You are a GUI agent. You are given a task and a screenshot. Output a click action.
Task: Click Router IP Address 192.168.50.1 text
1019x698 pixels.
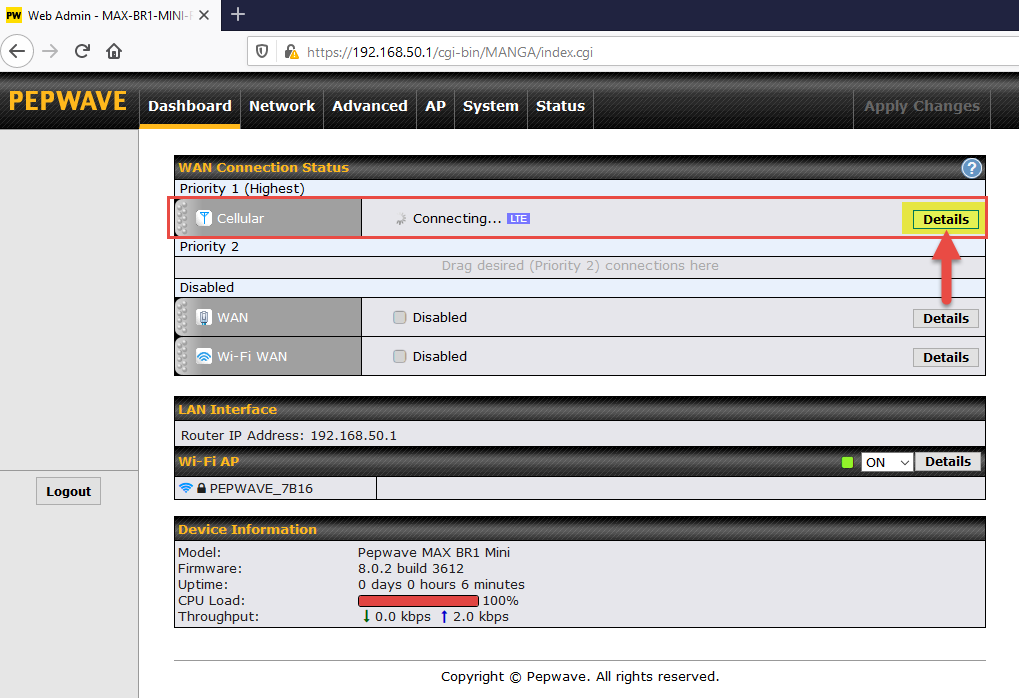pos(289,435)
